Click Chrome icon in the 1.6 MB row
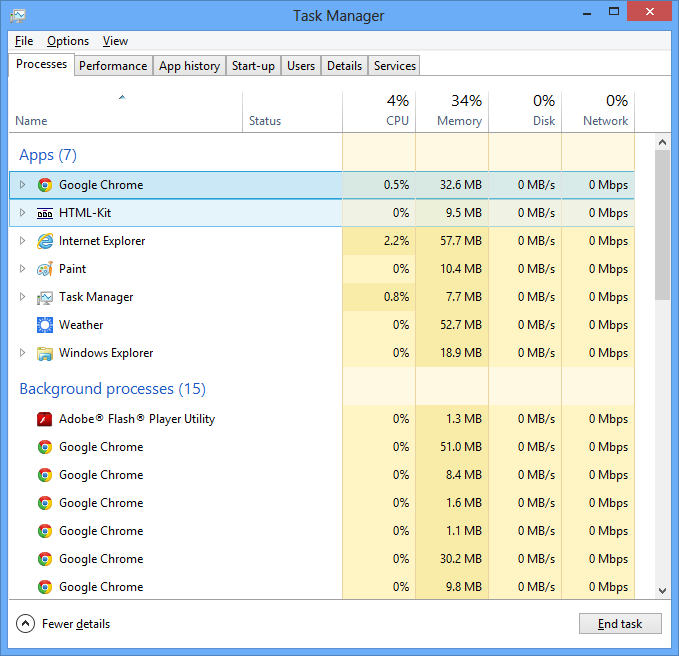Image resolution: width=679 pixels, height=656 pixels. pos(45,503)
